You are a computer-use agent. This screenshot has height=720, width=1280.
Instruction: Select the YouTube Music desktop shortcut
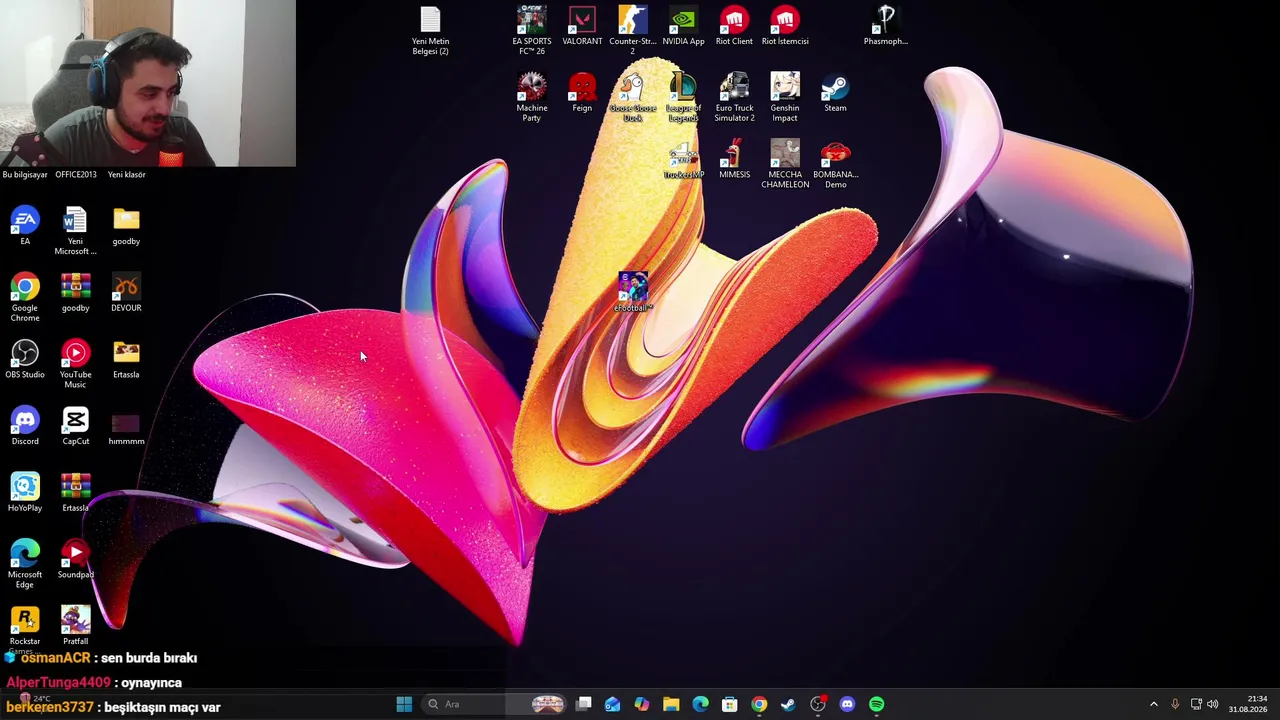pos(75,364)
